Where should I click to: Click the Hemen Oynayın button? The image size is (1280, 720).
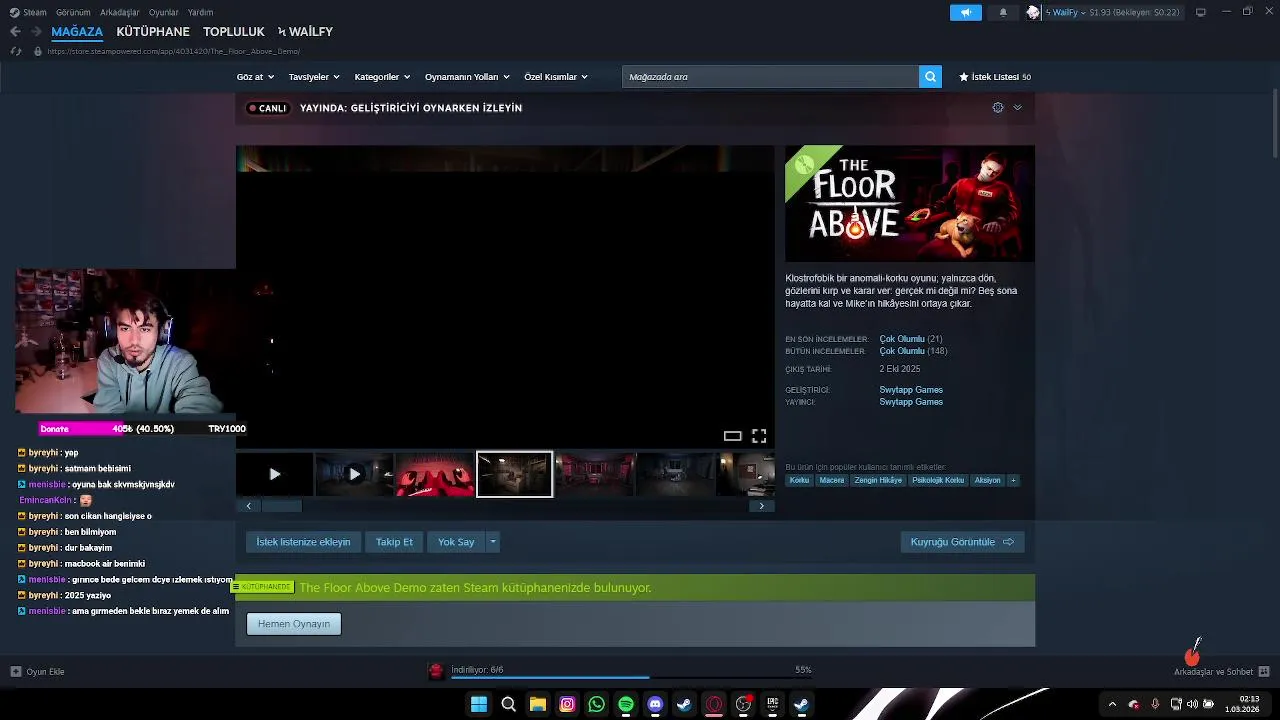(294, 624)
